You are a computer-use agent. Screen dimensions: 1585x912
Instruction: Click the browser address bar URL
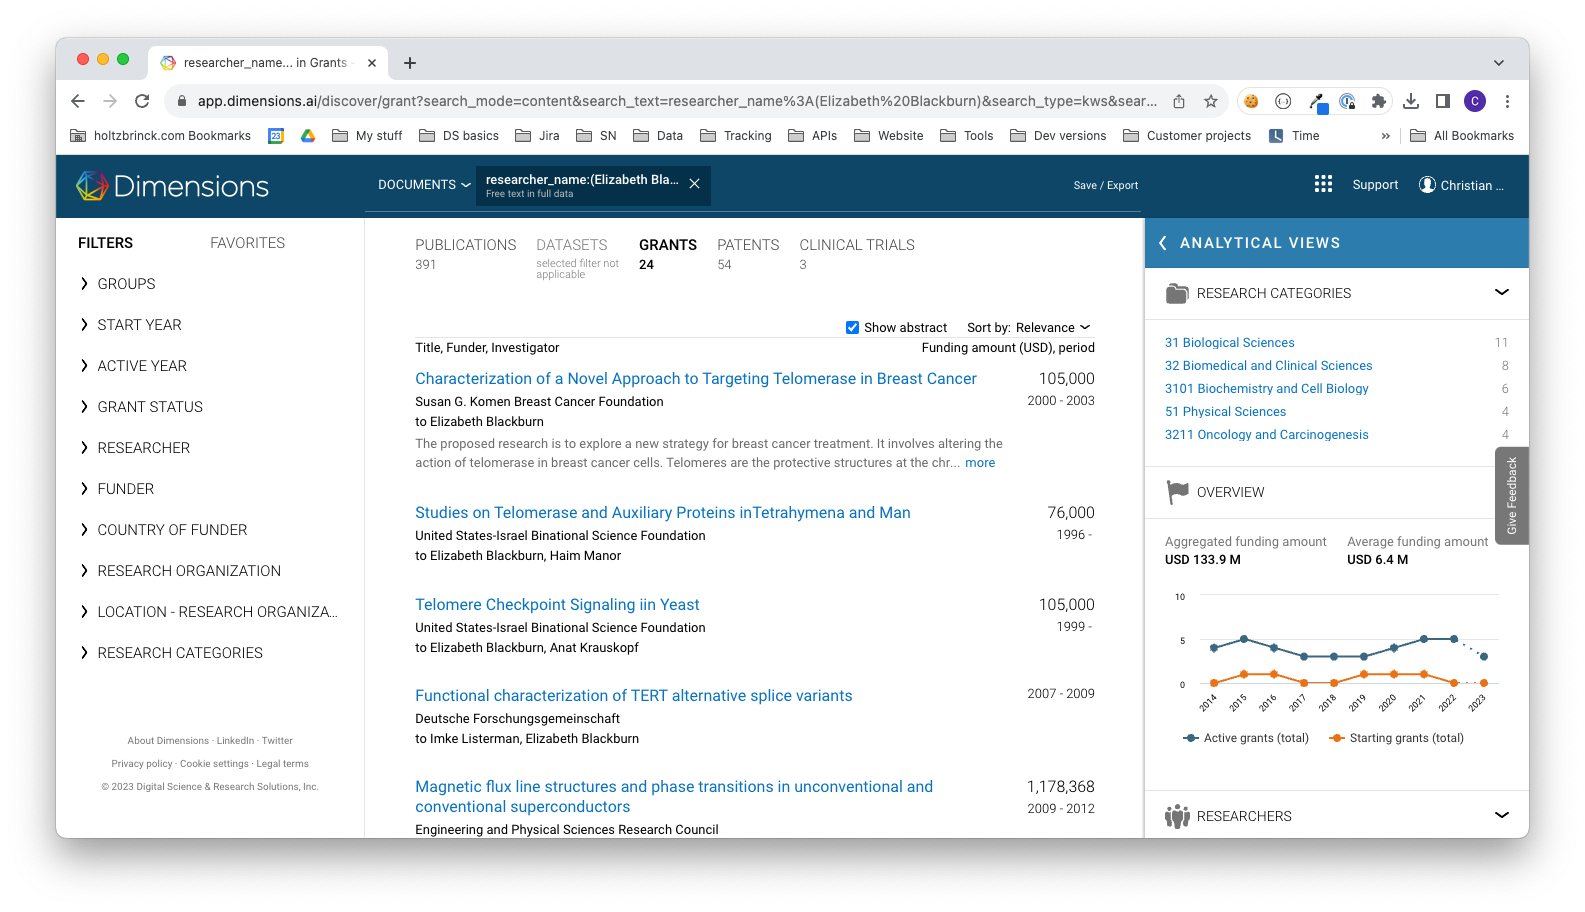point(677,101)
